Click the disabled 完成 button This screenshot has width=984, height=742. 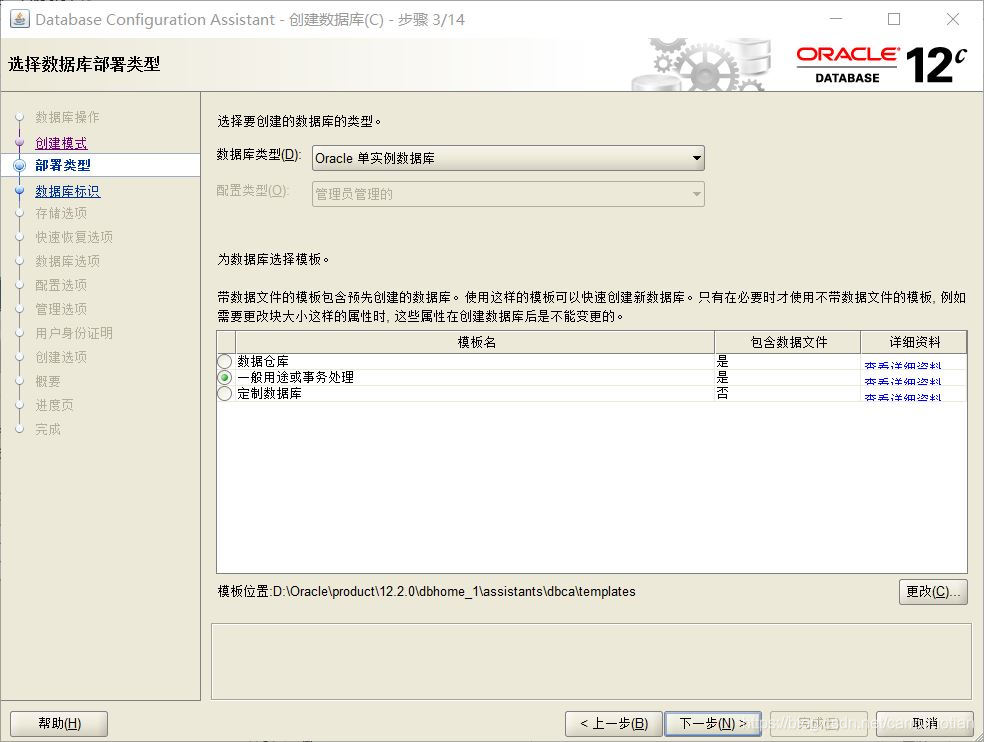tap(819, 724)
